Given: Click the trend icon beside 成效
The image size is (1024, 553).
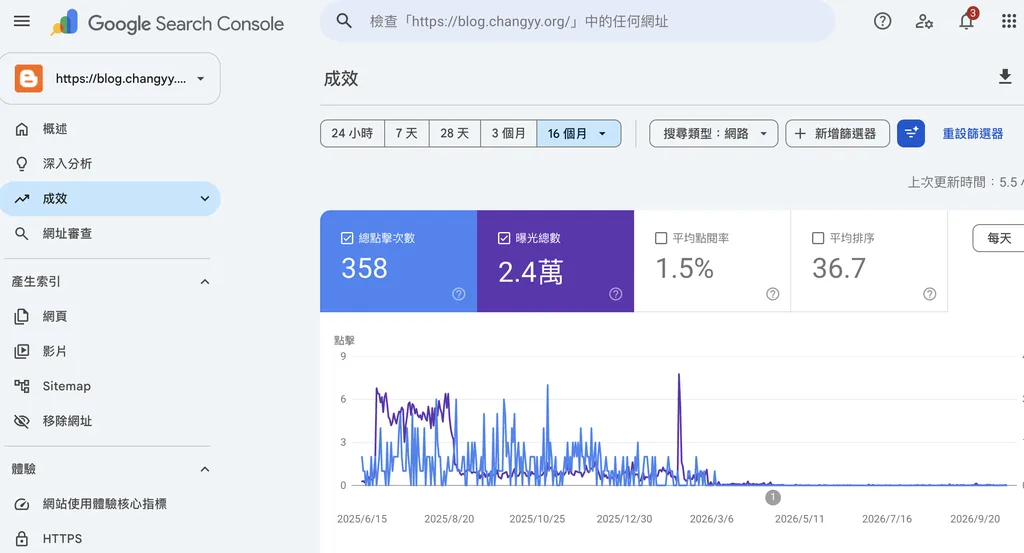Looking at the screenshot, I should click(22, 198).
